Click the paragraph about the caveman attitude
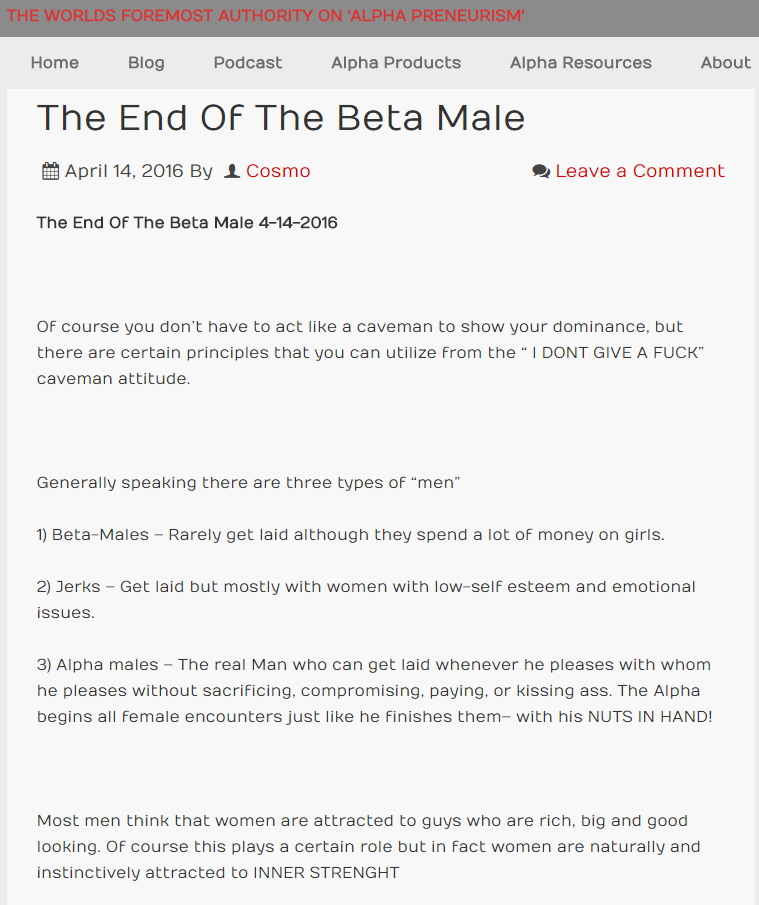 point(371,353)
